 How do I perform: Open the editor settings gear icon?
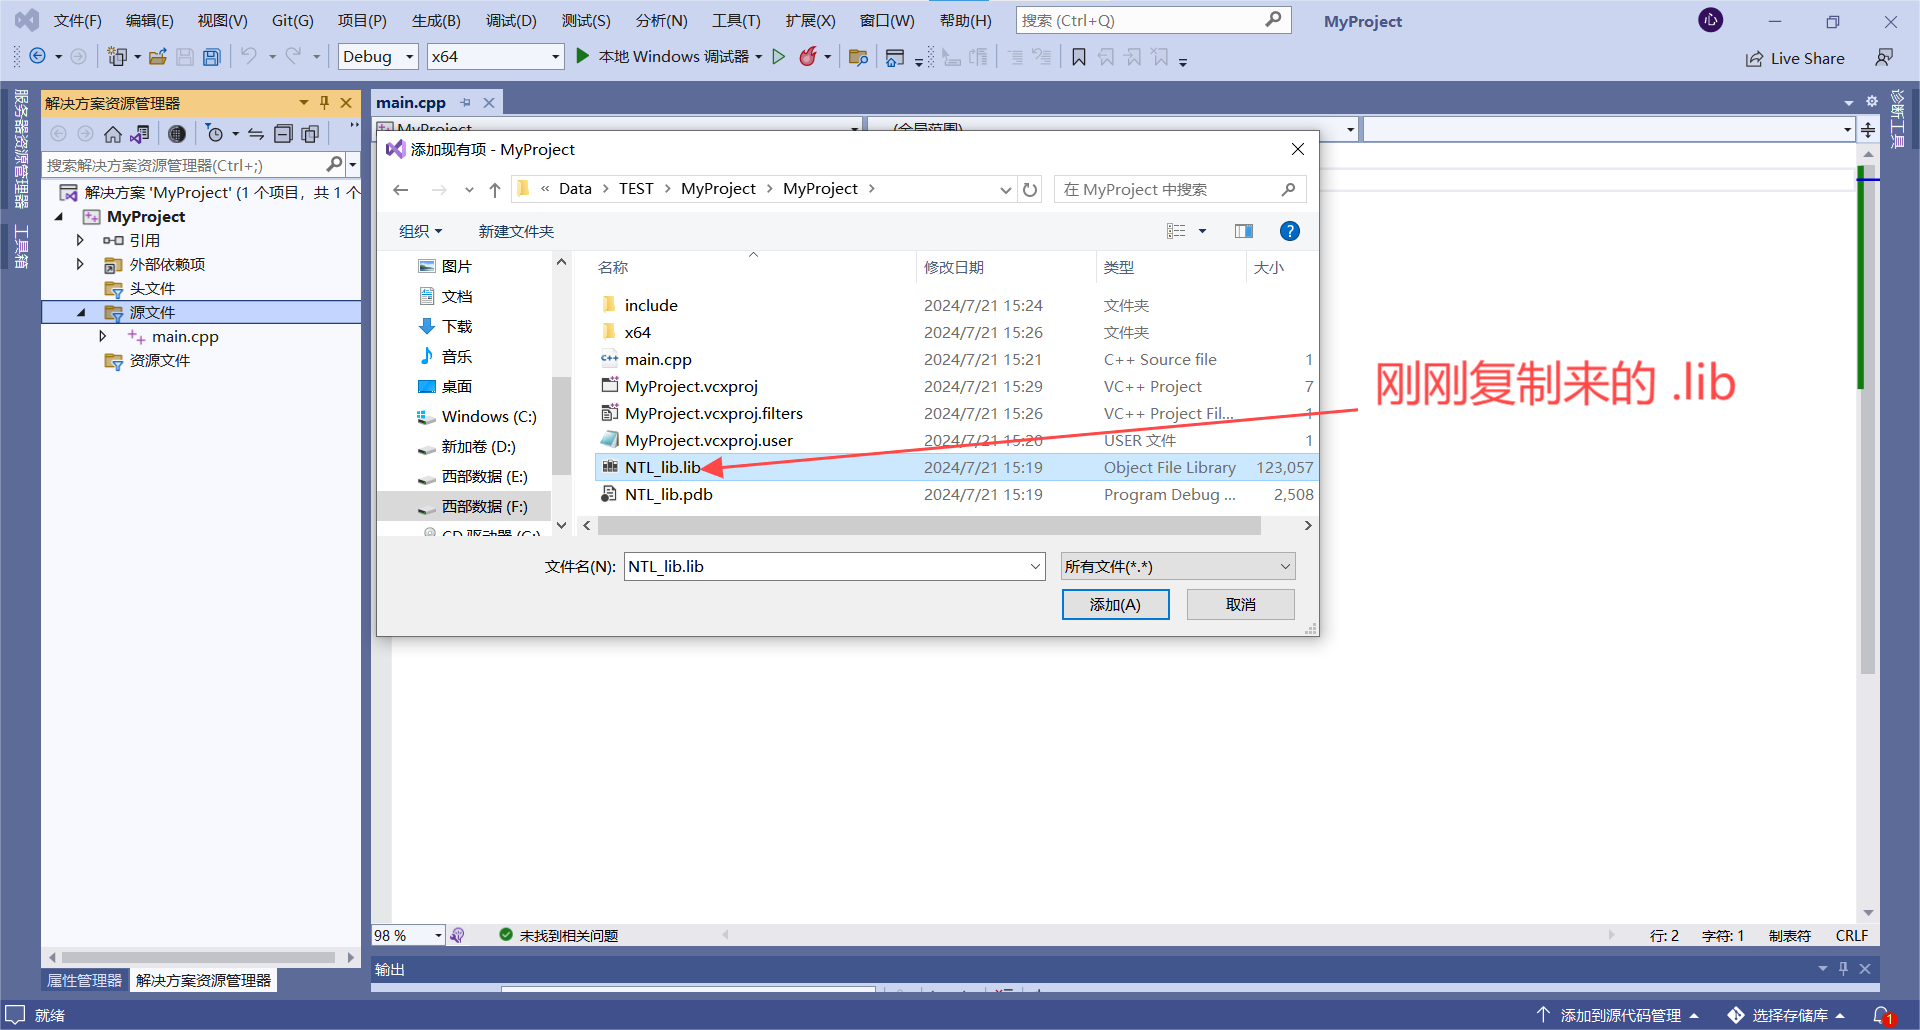1872,101
